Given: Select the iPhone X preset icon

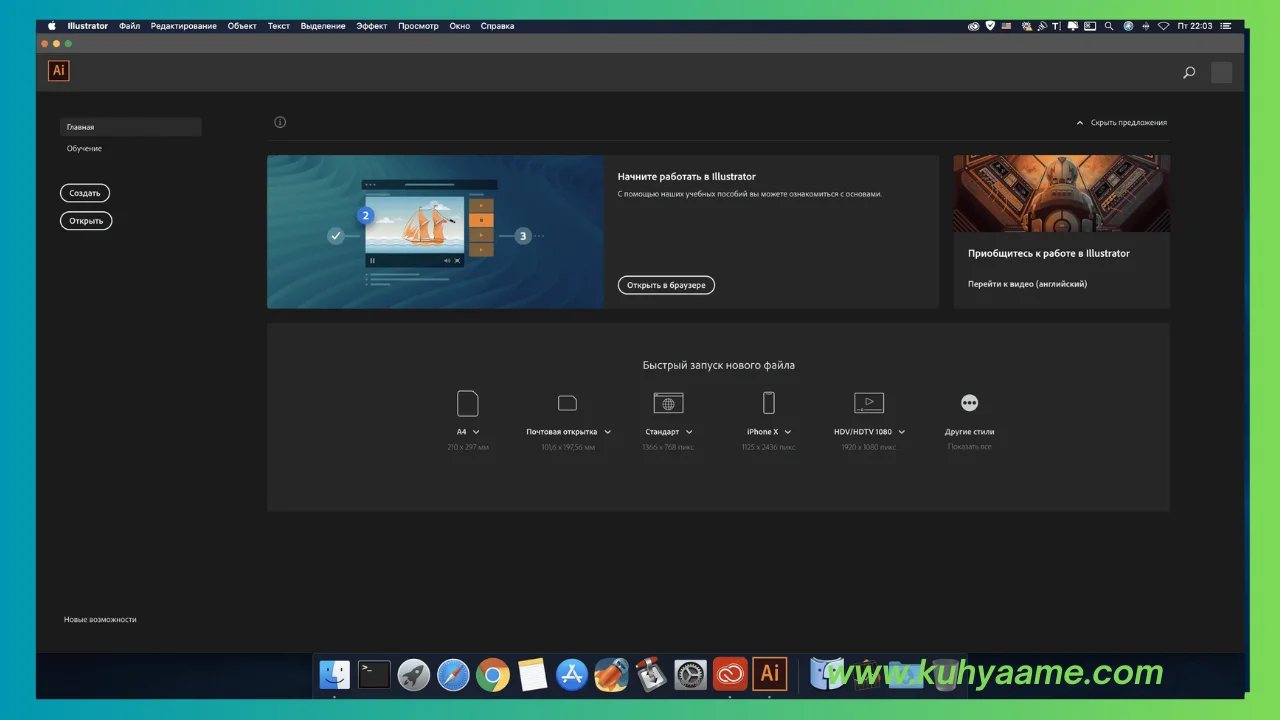Looking at the screenshot, I should 769,402.
